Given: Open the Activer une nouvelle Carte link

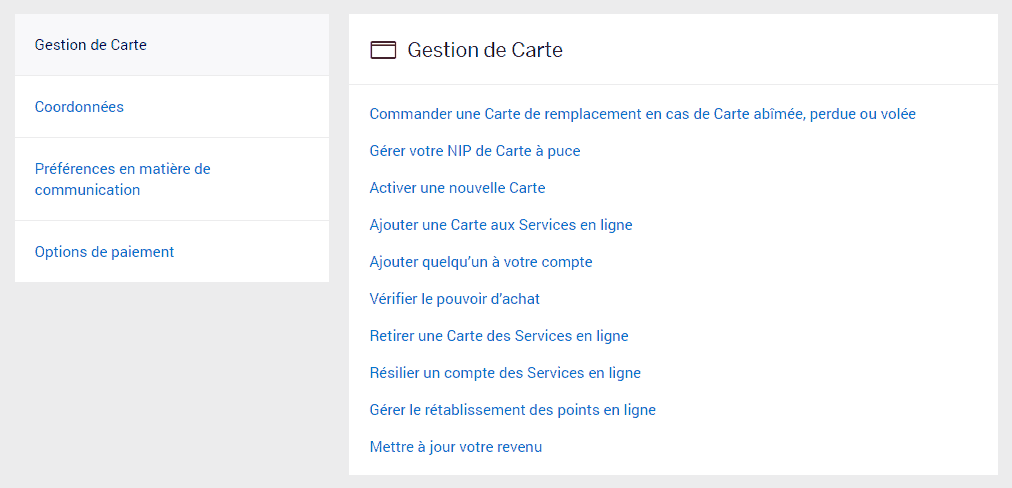Looking at the screenshot, I should (x=457, y=188).
